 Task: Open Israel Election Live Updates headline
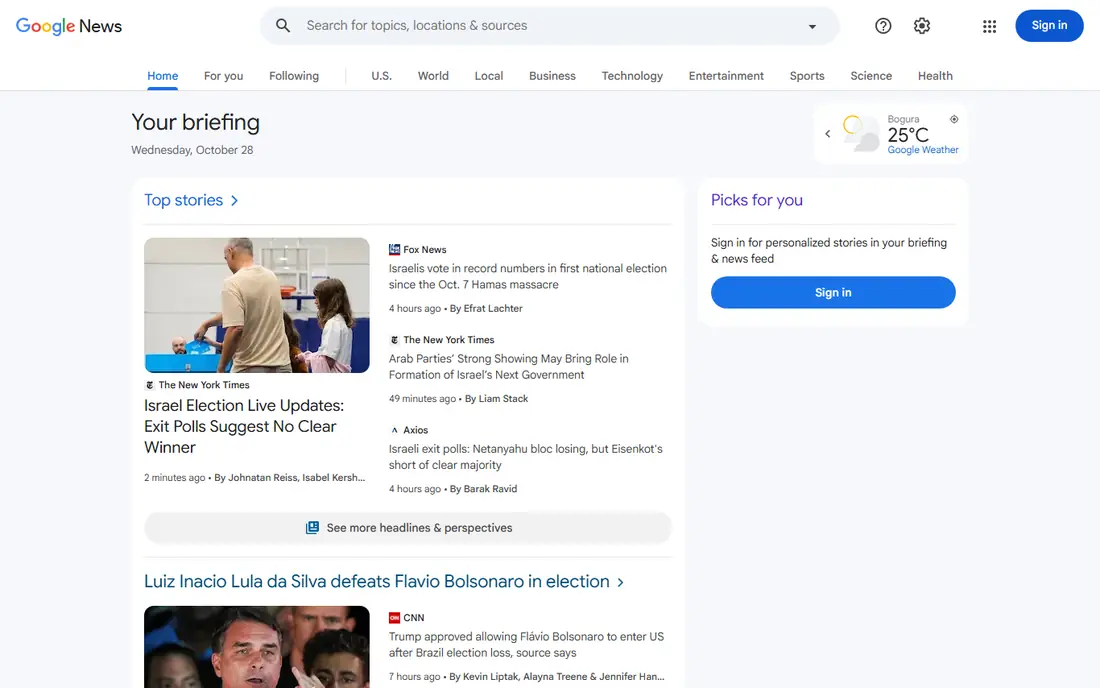[244, 426]
